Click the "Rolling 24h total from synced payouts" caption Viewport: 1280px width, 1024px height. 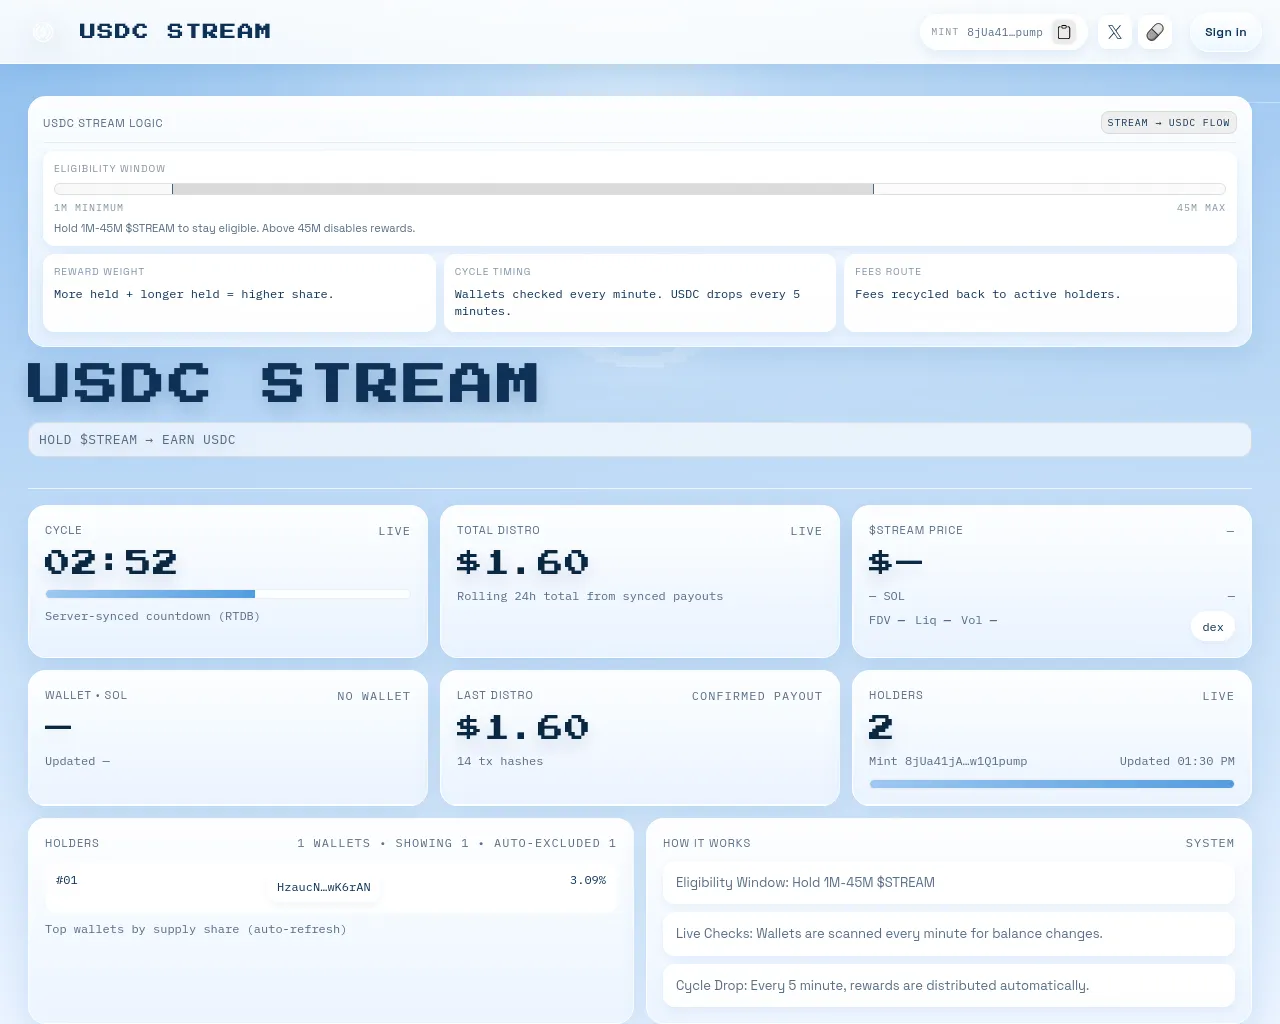[590, 596]
